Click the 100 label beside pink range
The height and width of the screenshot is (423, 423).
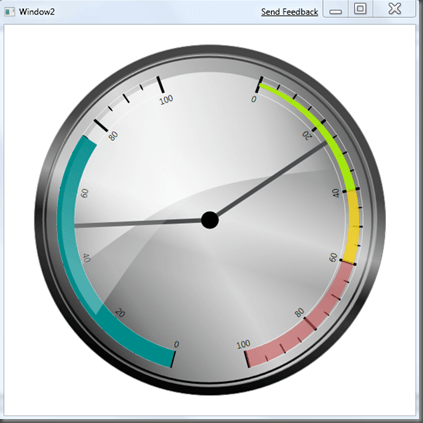[x=243, y=345]
